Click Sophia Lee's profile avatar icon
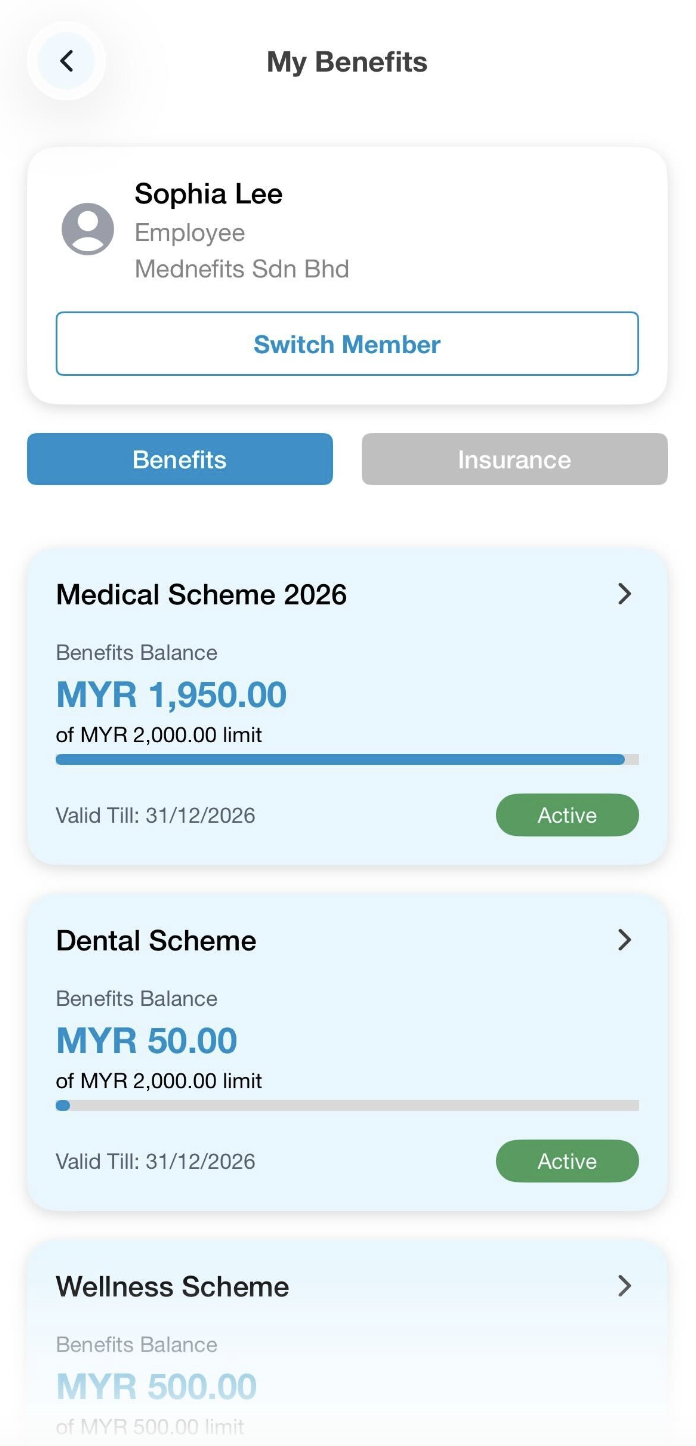 [88, 229]
